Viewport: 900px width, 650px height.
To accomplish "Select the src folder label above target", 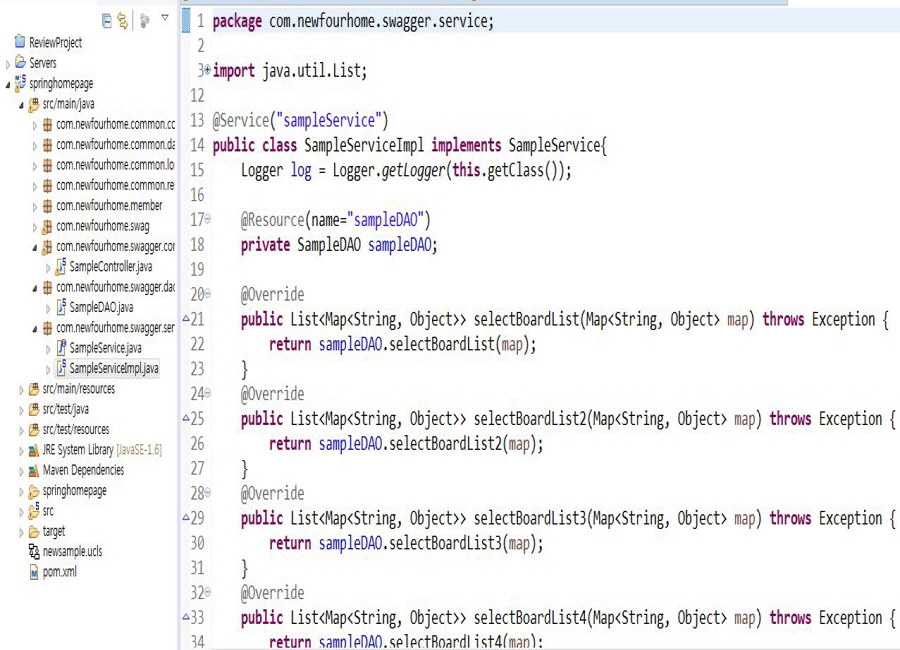I will (x=48, y=511).
